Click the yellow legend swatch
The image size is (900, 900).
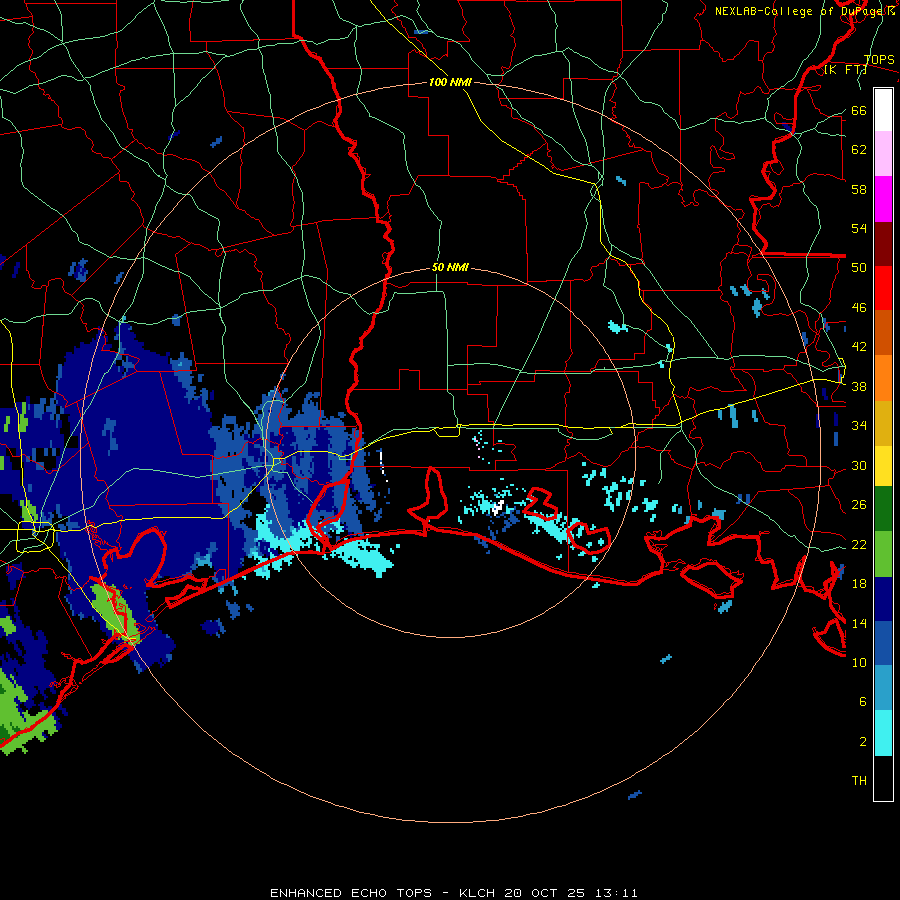click(883, 466)
